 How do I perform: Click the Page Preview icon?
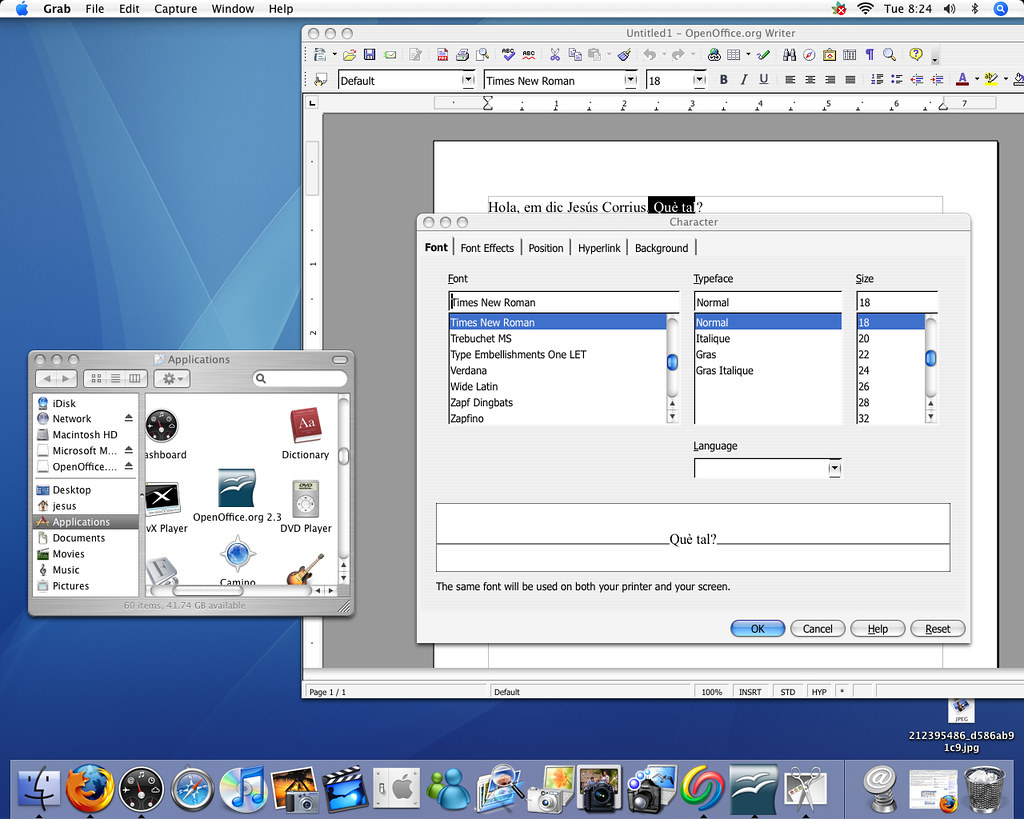coord(483,55)
